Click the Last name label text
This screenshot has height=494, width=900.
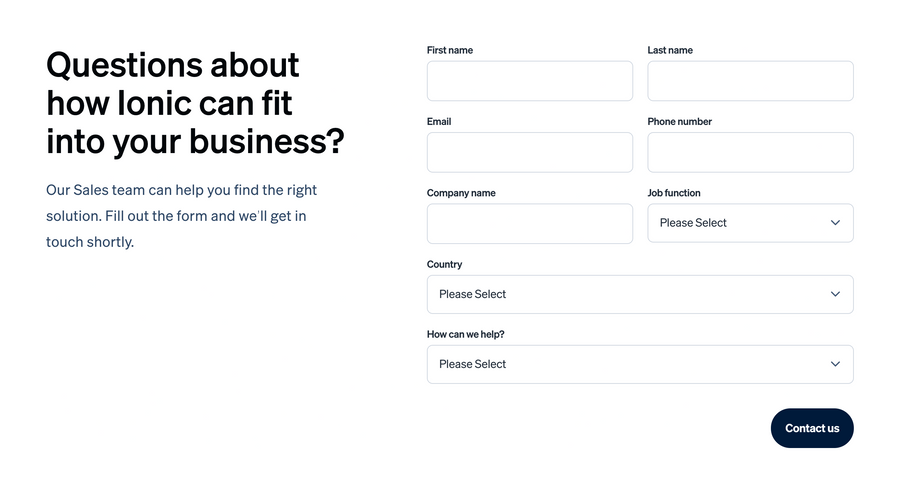670,50
